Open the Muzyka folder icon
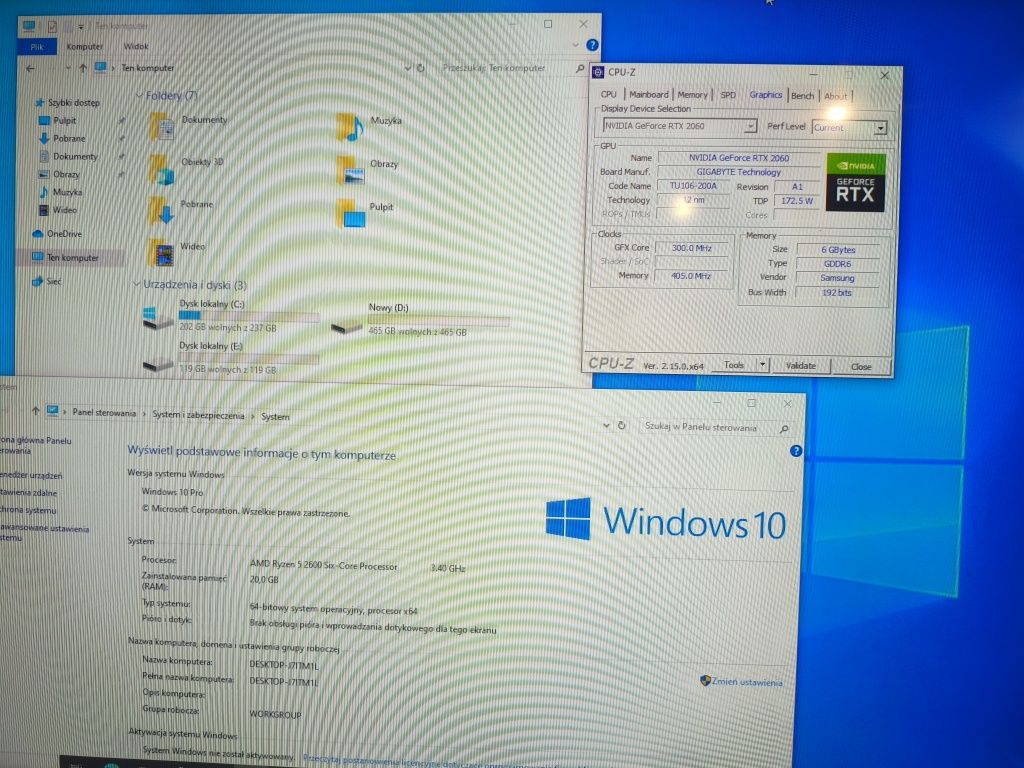1024x768 pixels. [349, 127]
